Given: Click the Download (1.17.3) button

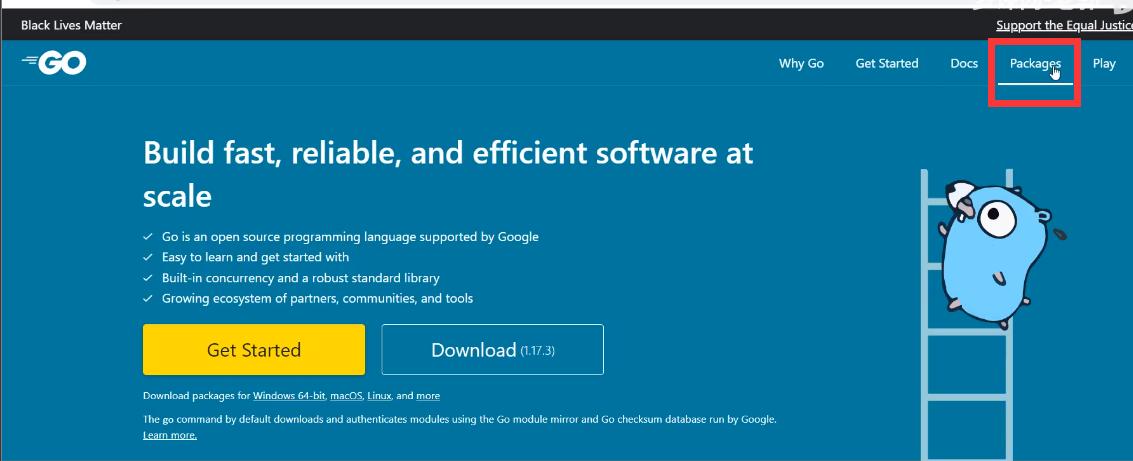Looking at the screenshot, I should coord(492,350).
